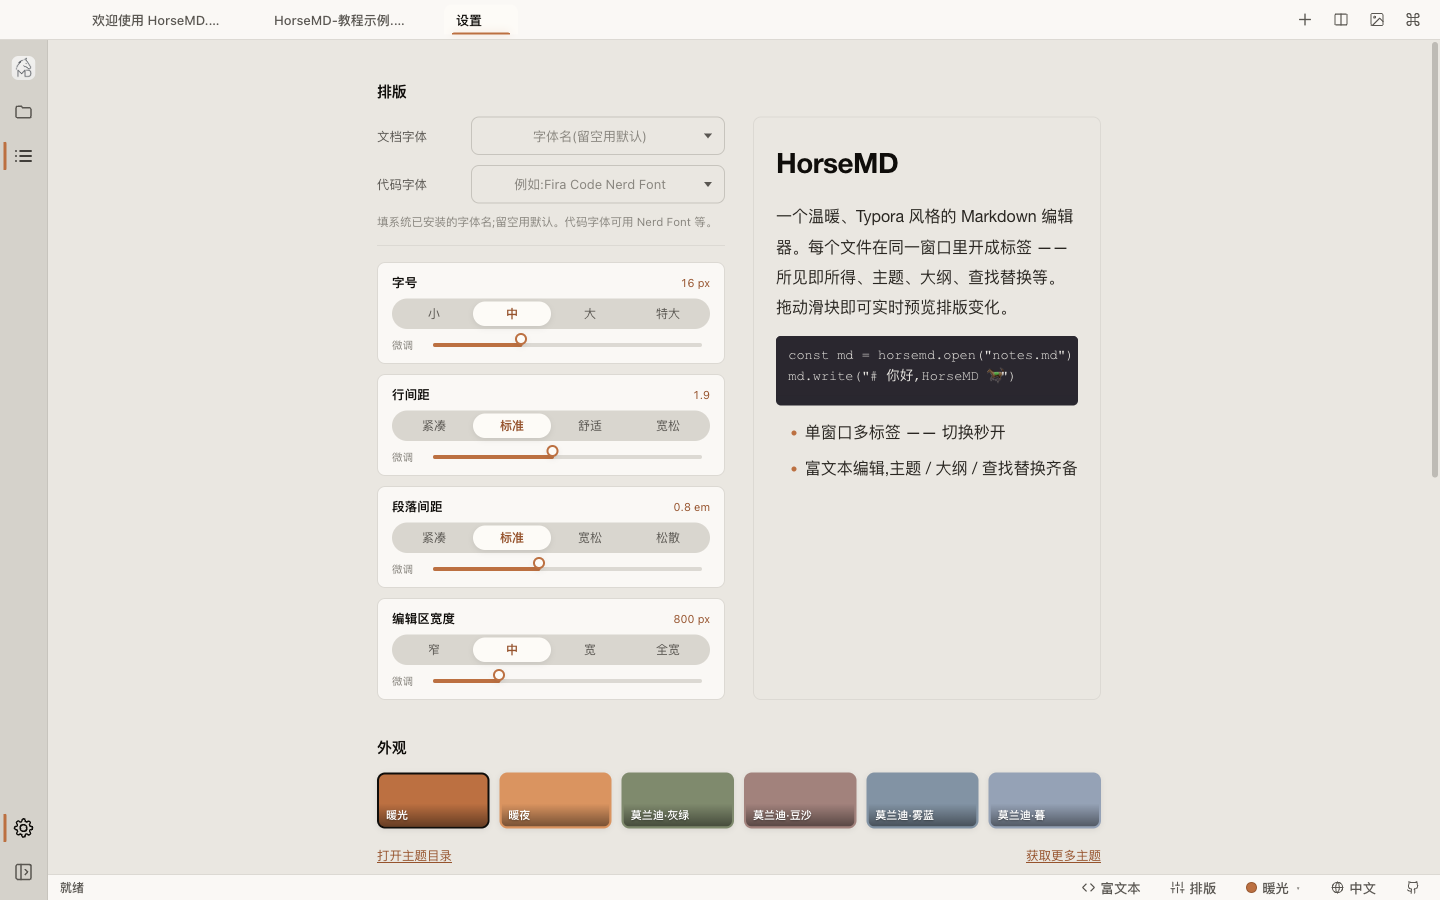This screenshot has height=900, width=1440.
Task: Switch to 欢迎使用 HorseMD tab
Action: pos(156,20)
